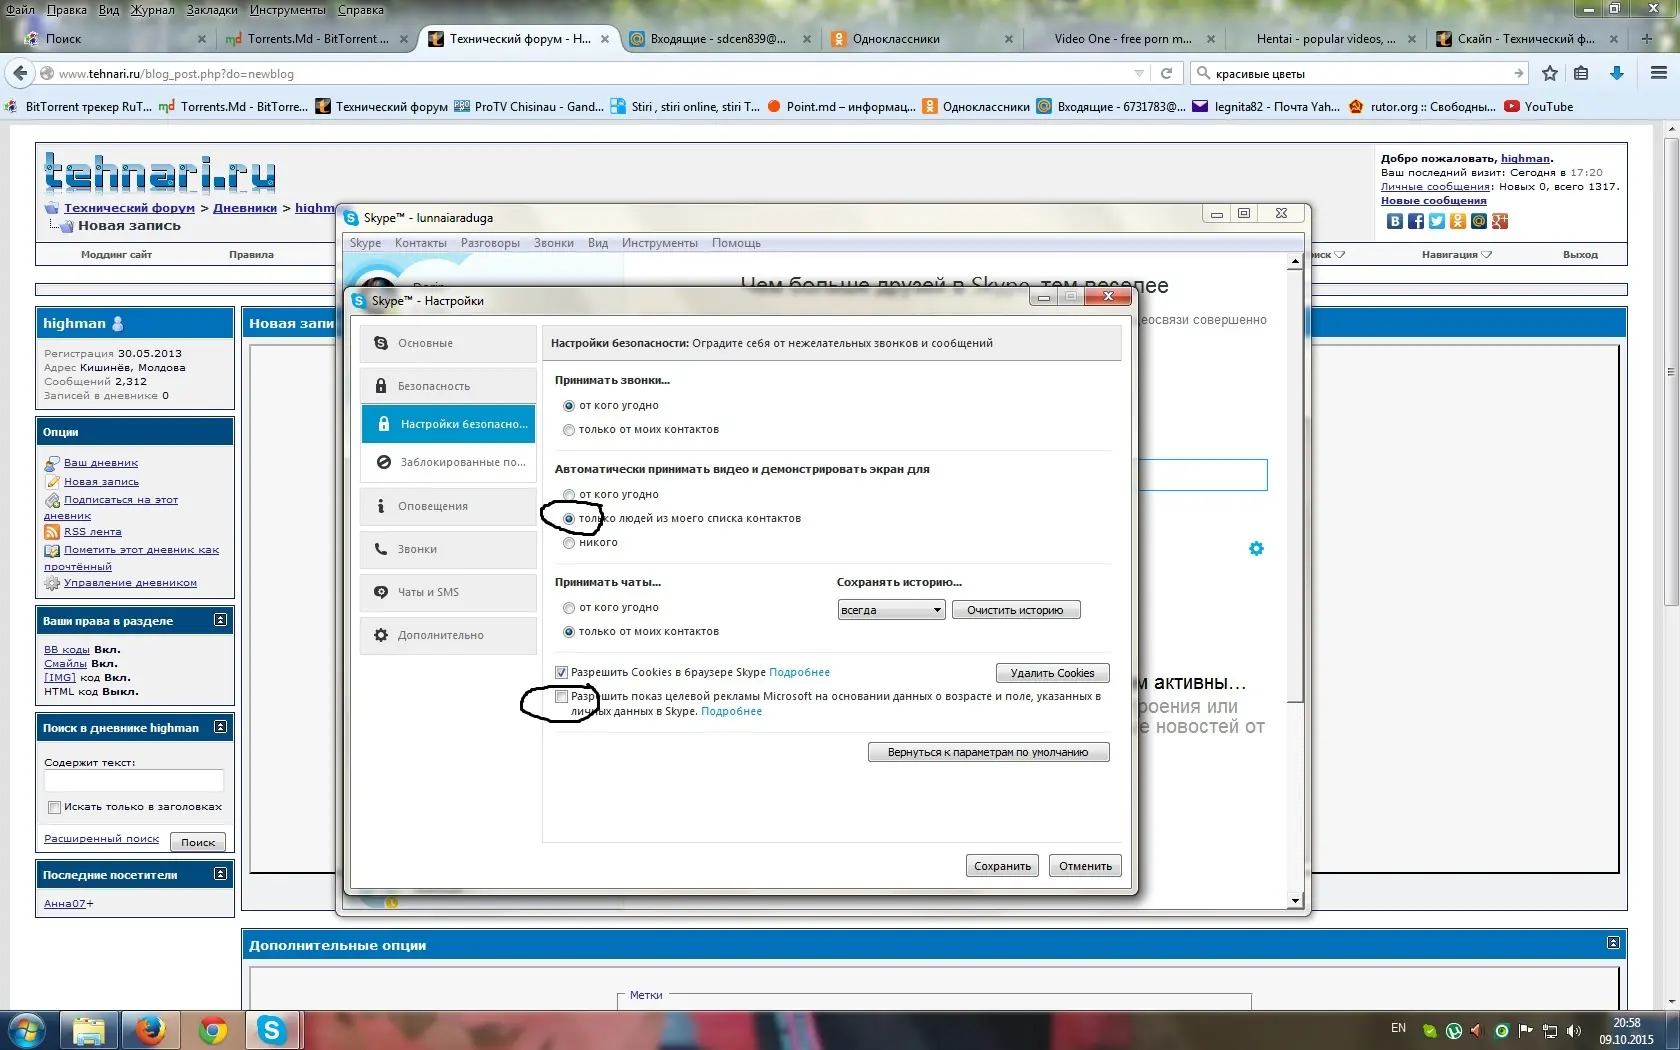Viewport: 1680px width, 1050px height.
Task: Open a new Firefox tab with plus
Action: coord(1647,39)
